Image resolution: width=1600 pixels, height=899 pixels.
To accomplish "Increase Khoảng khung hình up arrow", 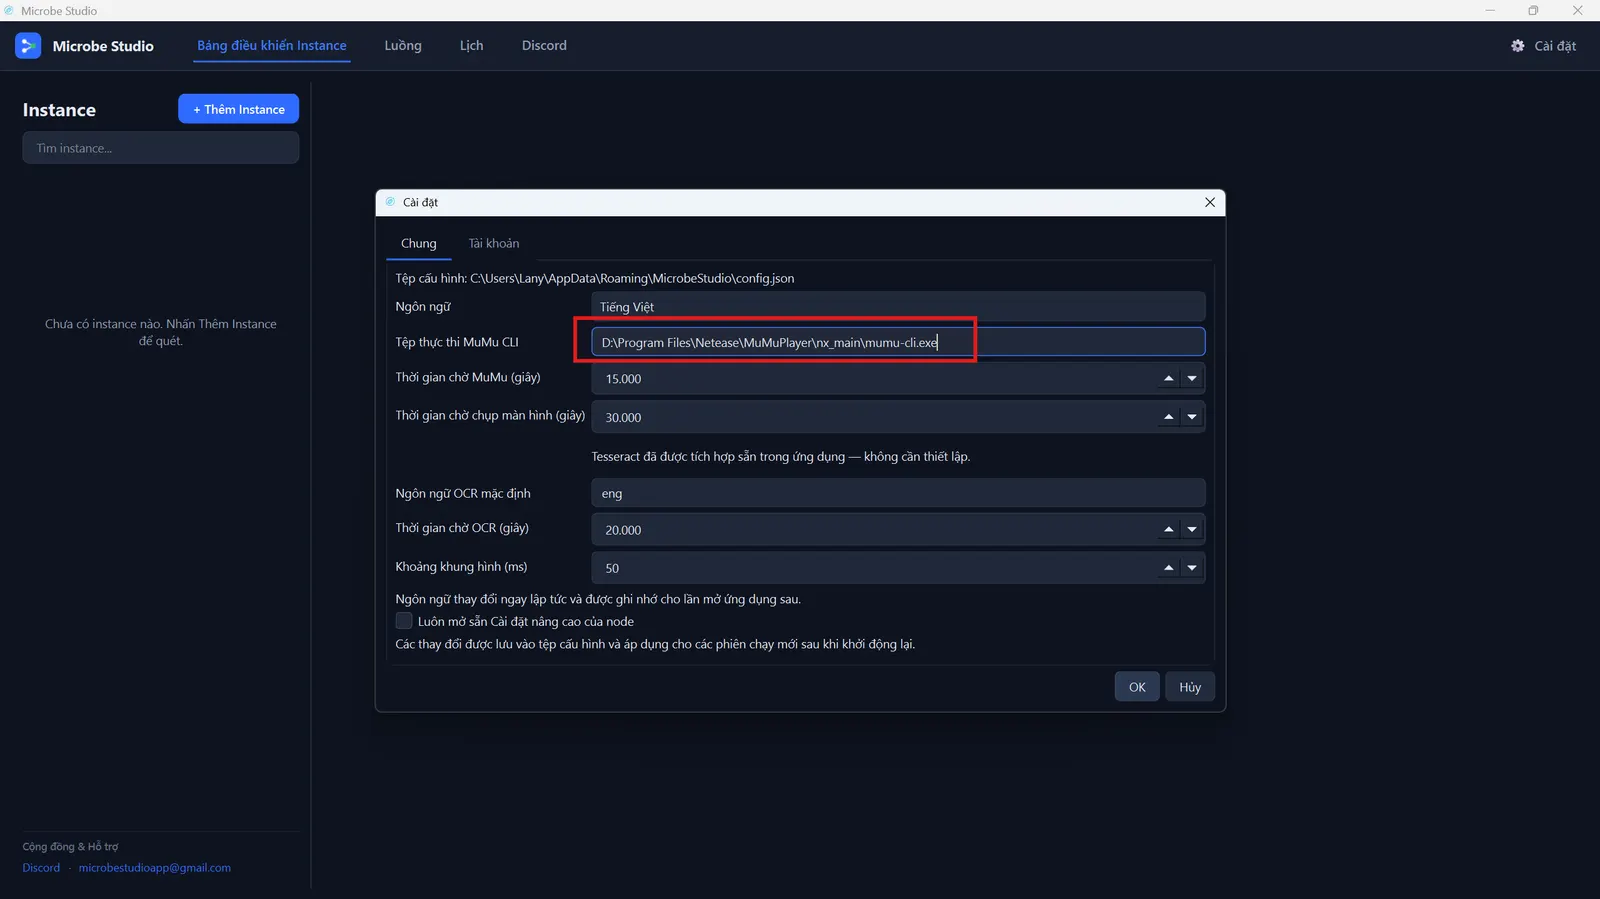I will [1168, 568].
